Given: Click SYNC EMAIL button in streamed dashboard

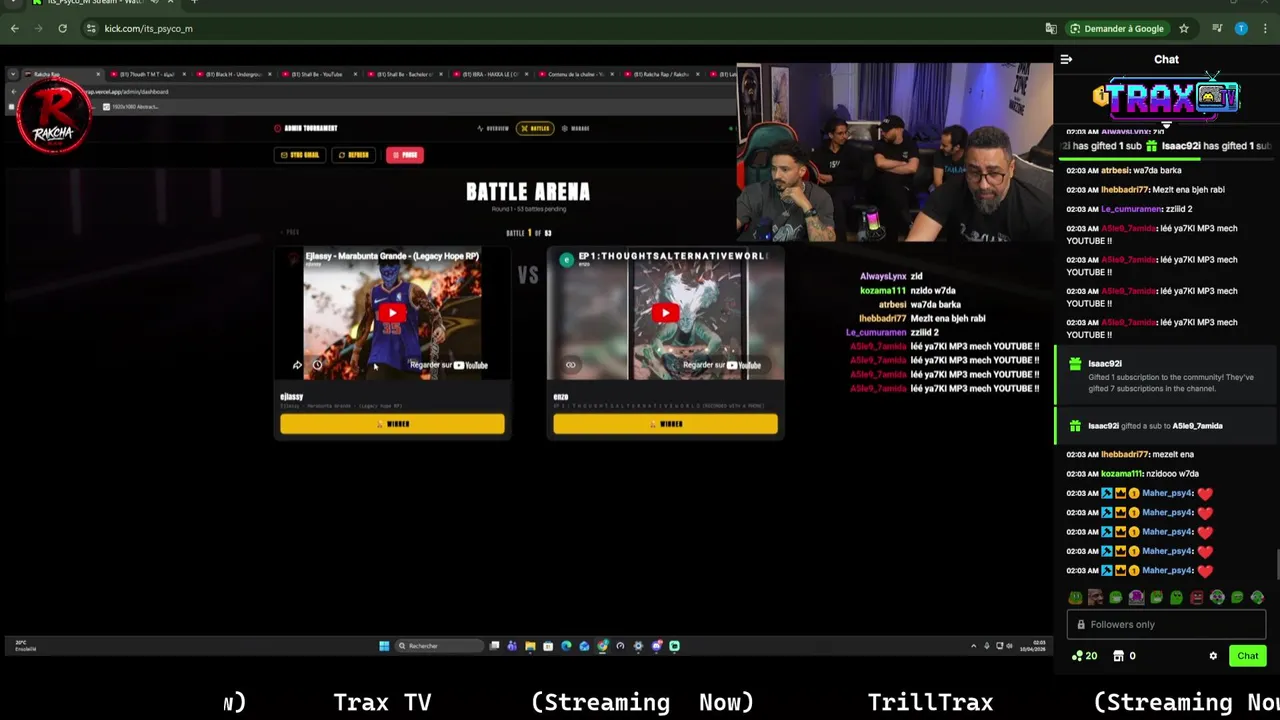Looking at the screenshot, I should point(301,155).
